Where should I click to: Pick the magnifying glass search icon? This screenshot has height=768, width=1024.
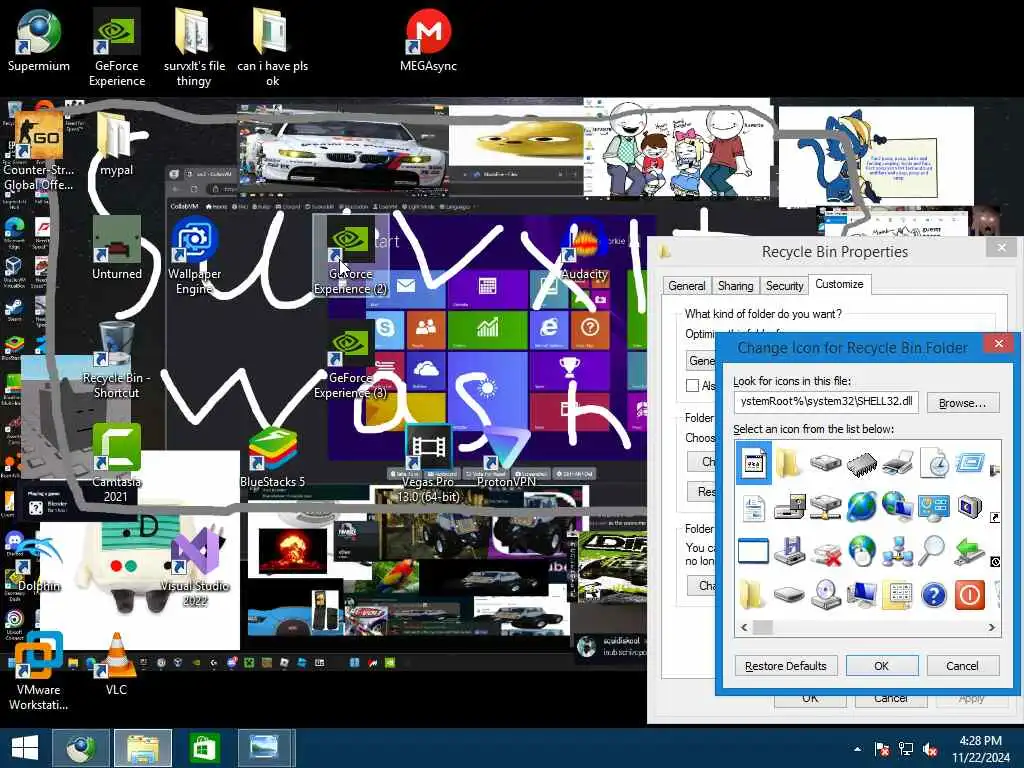coord(933,550)
